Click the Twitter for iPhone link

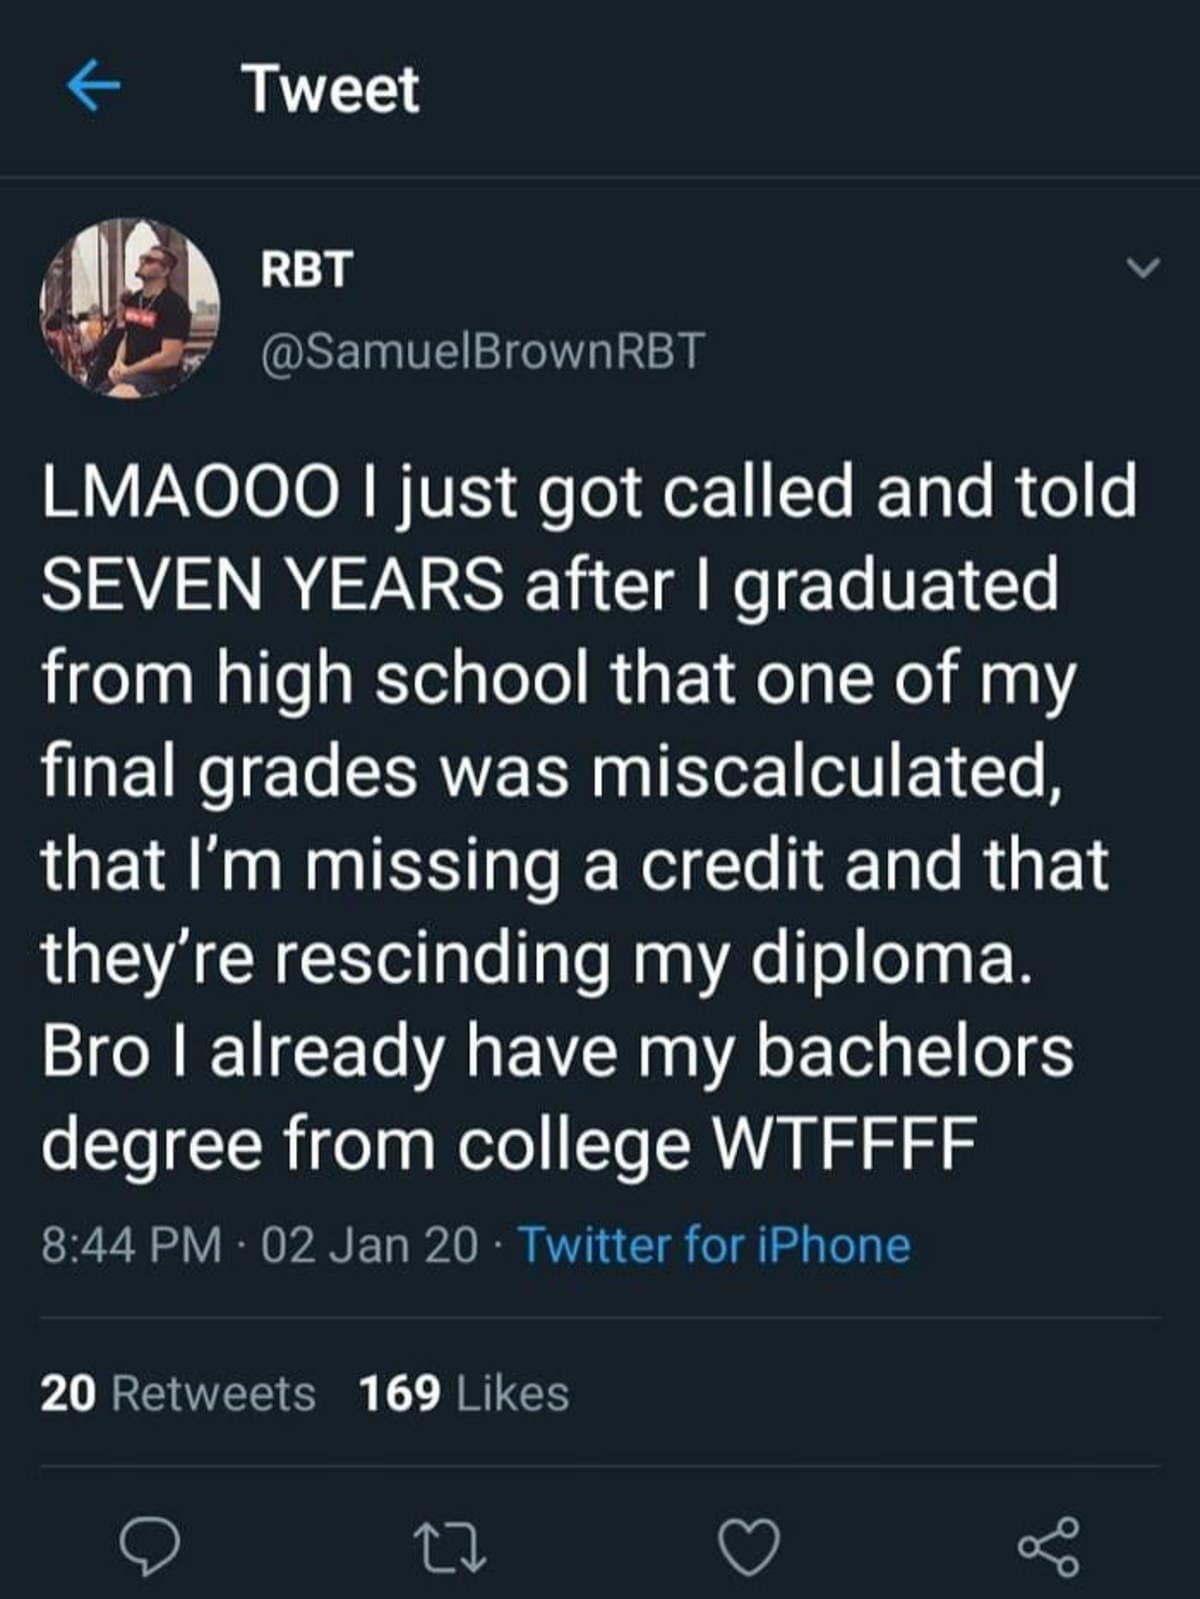[x=714, y=1245]
